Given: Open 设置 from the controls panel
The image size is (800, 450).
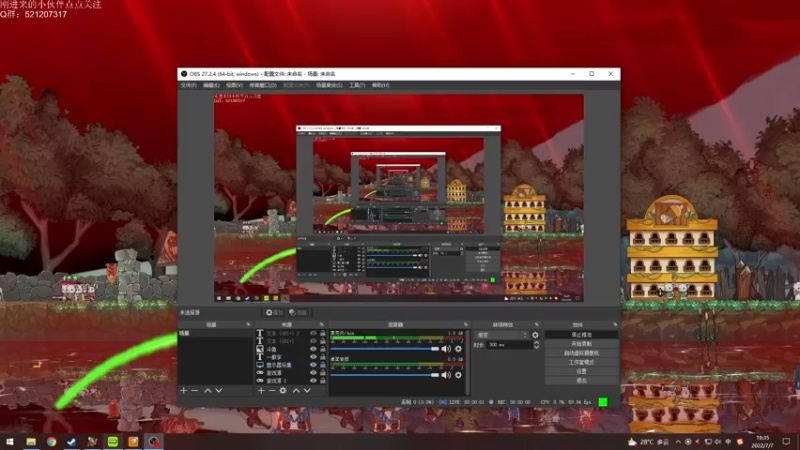Looking at the screenshot, I should [x=582, y=371].
